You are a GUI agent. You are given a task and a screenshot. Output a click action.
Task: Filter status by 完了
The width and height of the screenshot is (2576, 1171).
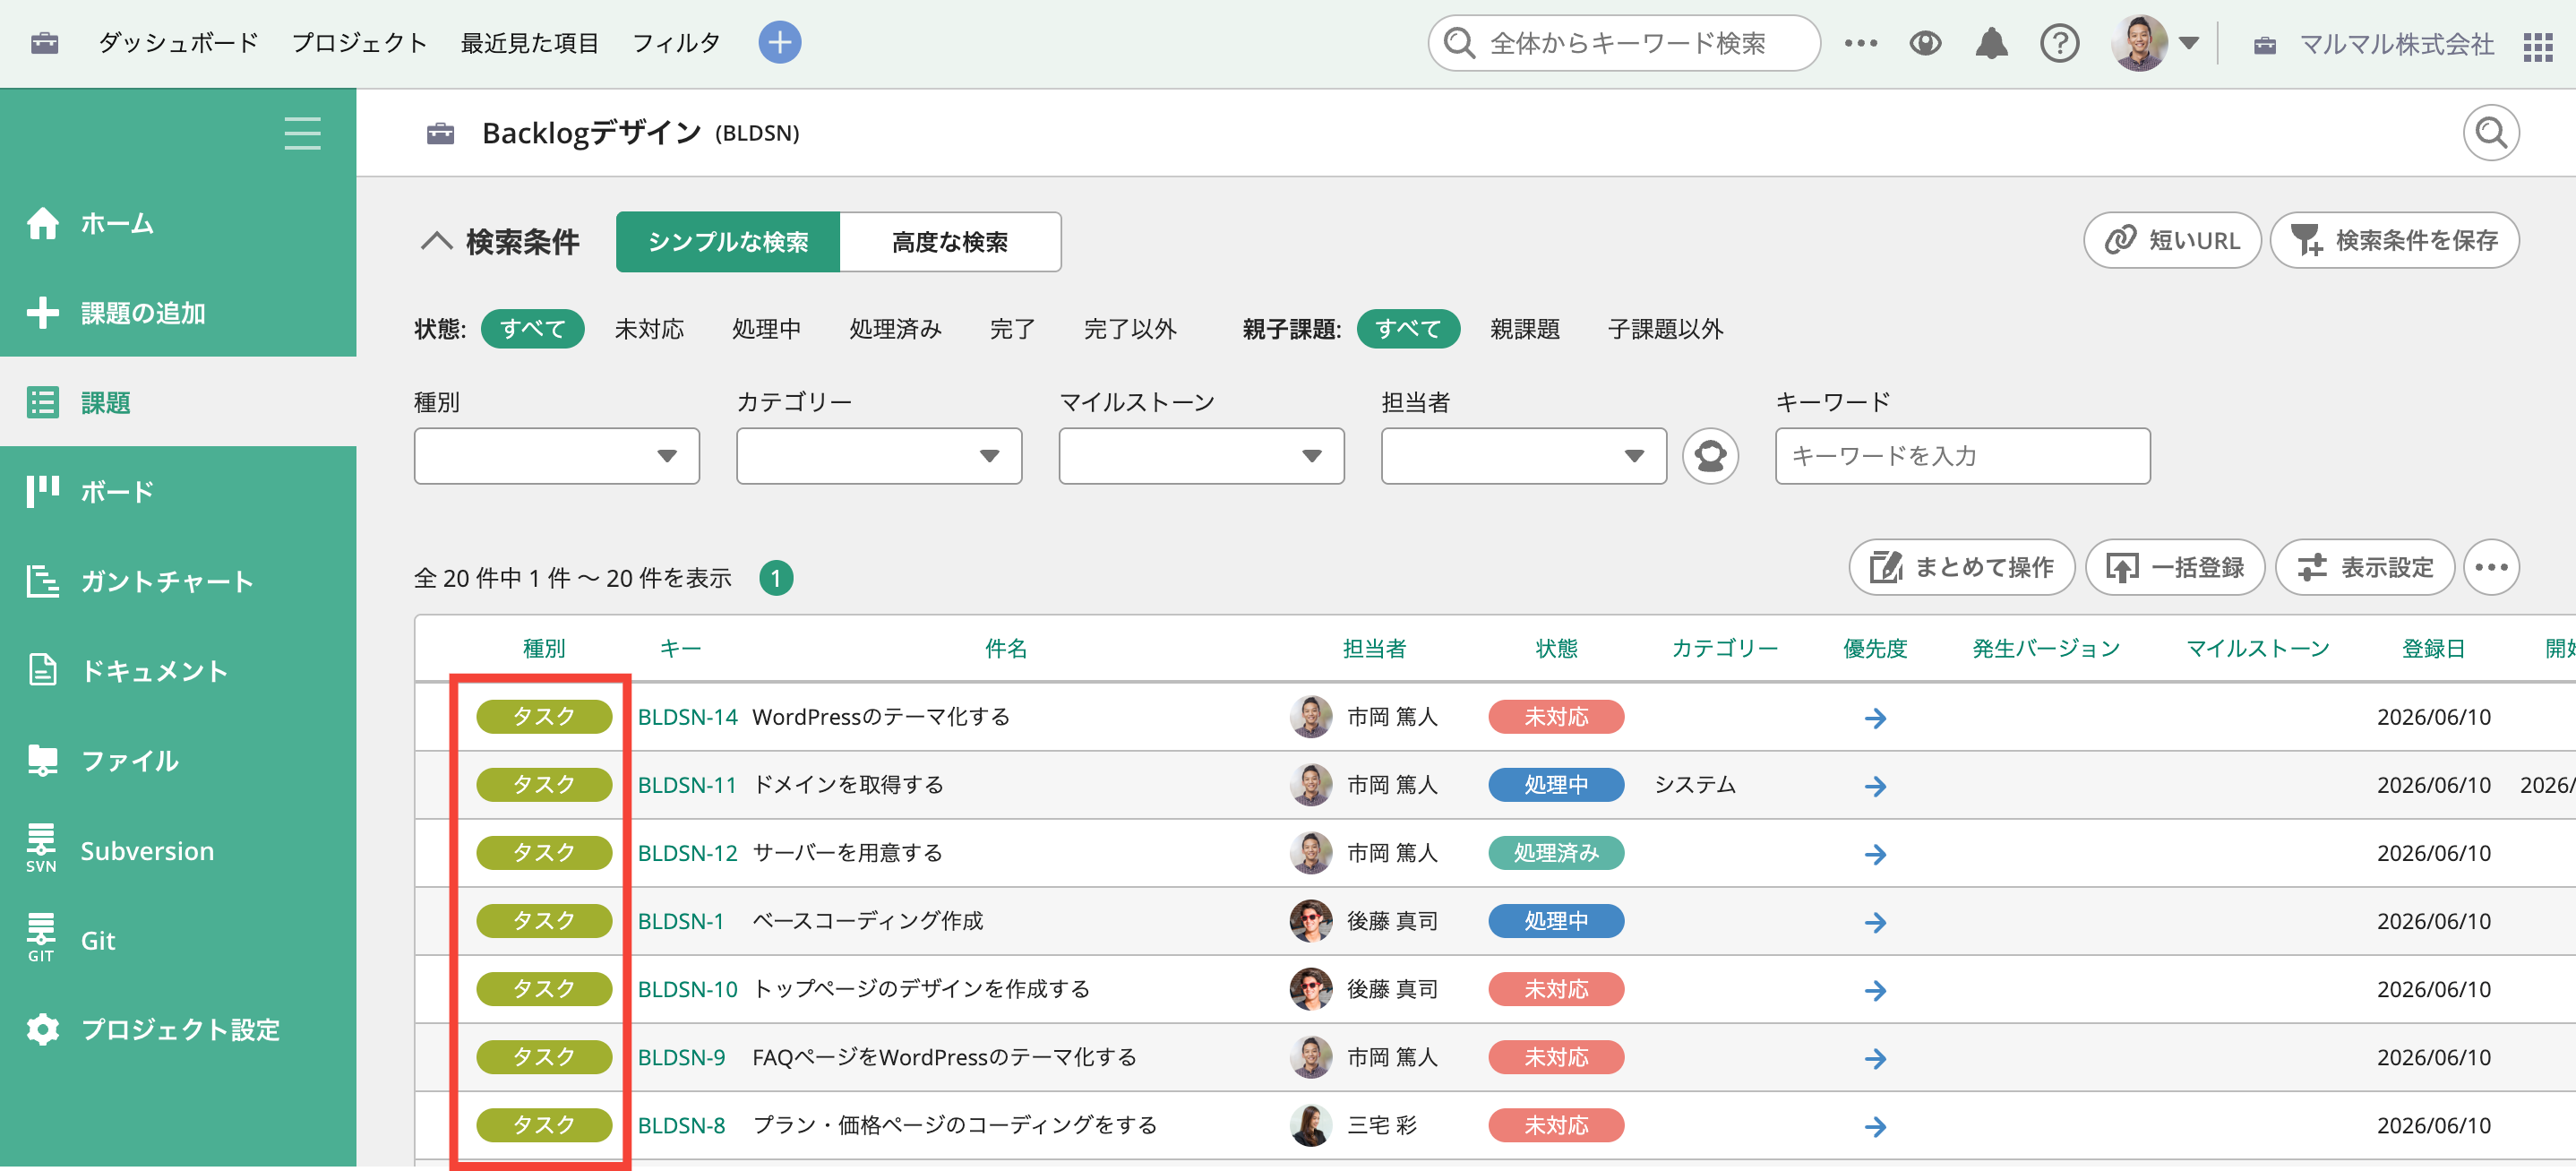(1012, 329)
